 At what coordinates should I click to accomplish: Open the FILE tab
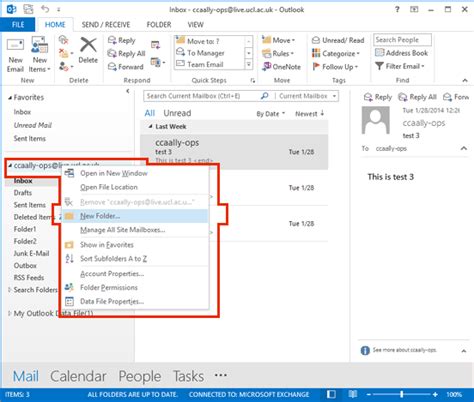18,25
